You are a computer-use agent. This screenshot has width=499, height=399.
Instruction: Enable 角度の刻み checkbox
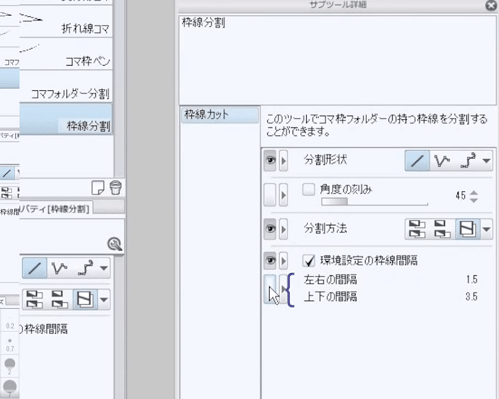308,189
